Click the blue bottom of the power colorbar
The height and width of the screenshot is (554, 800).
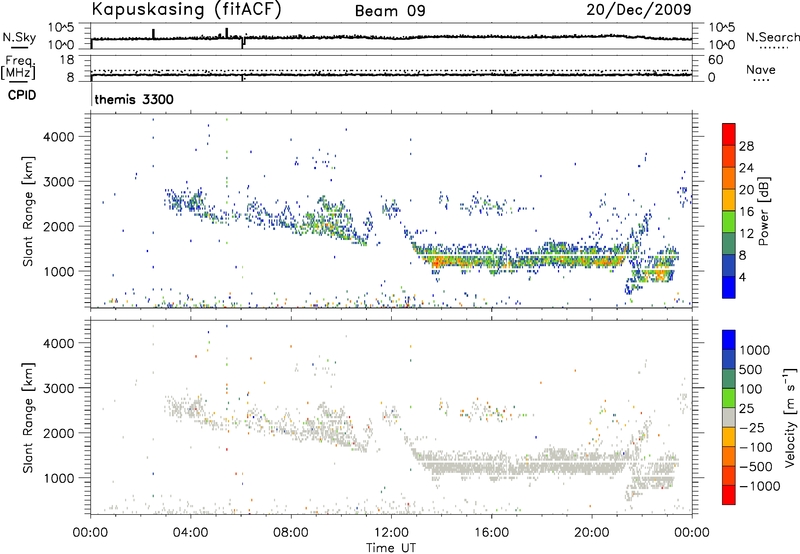point(729,287)
